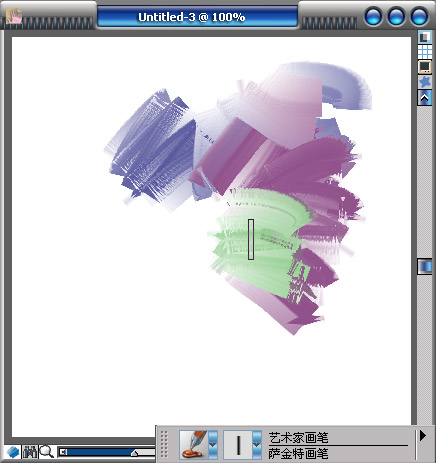Click the brush category paint icon
This screenshot has width=436, height=463.
point(194,445)
